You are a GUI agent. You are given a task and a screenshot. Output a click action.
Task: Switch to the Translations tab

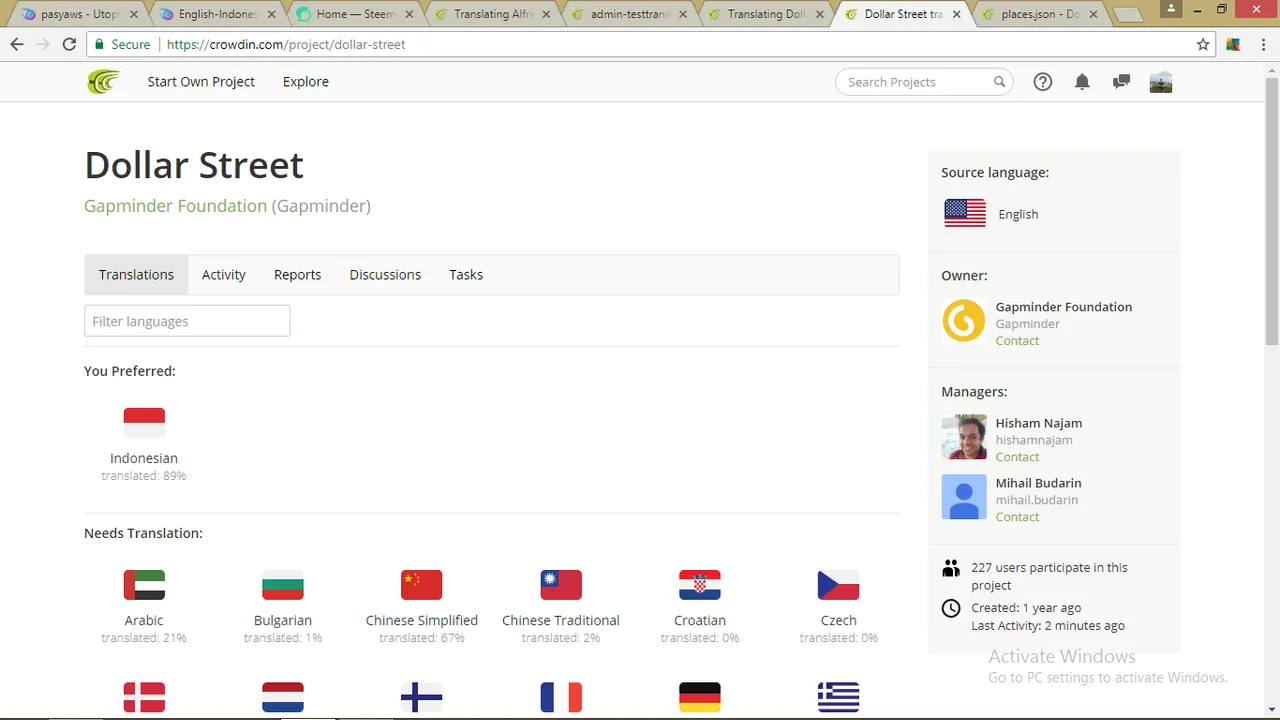point(136,275)
